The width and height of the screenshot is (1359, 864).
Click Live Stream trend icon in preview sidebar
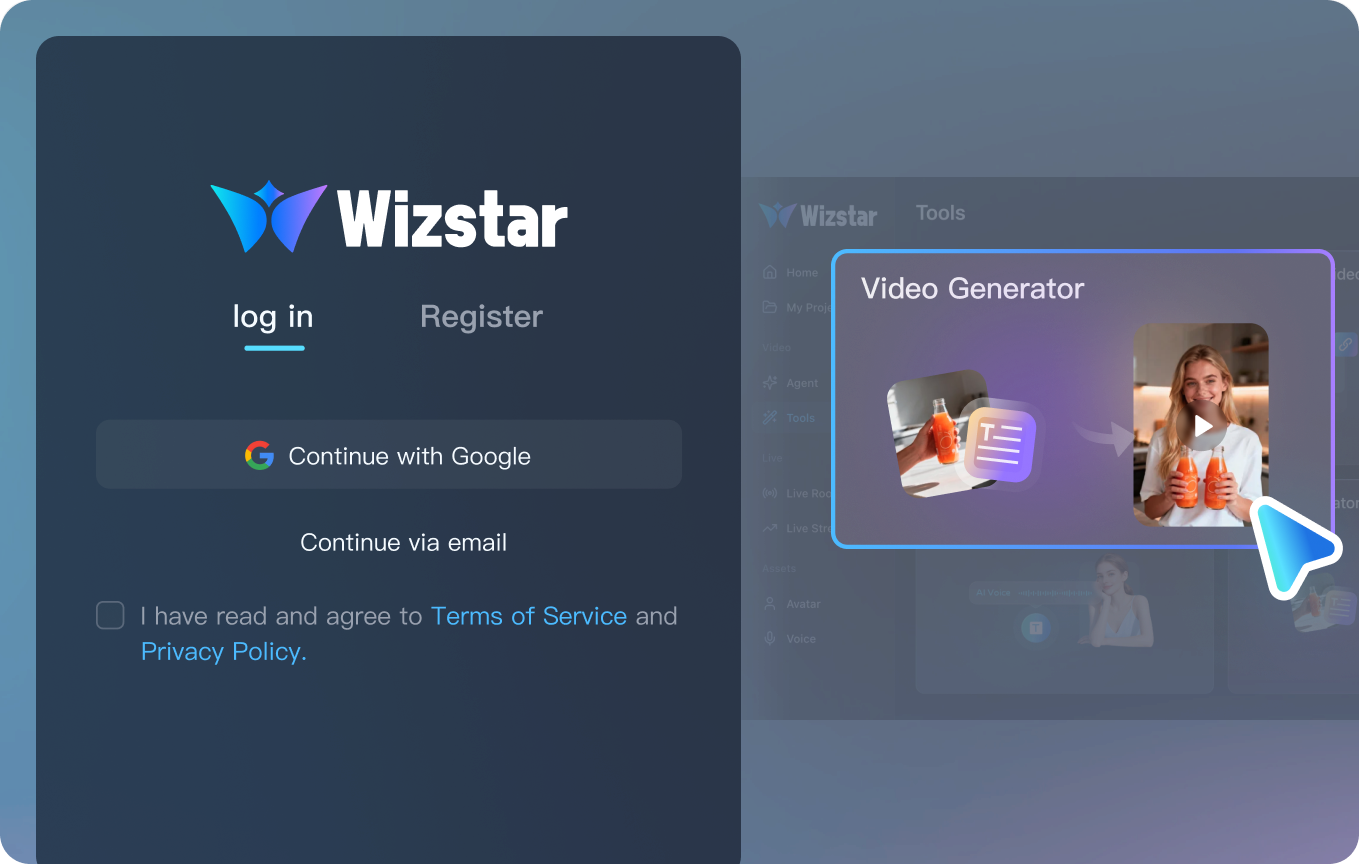pyautogui.click(x=770, y=528)
